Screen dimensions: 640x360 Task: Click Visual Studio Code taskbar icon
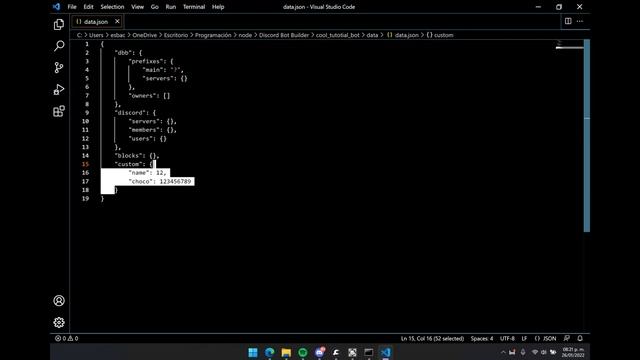coord(385,352)
